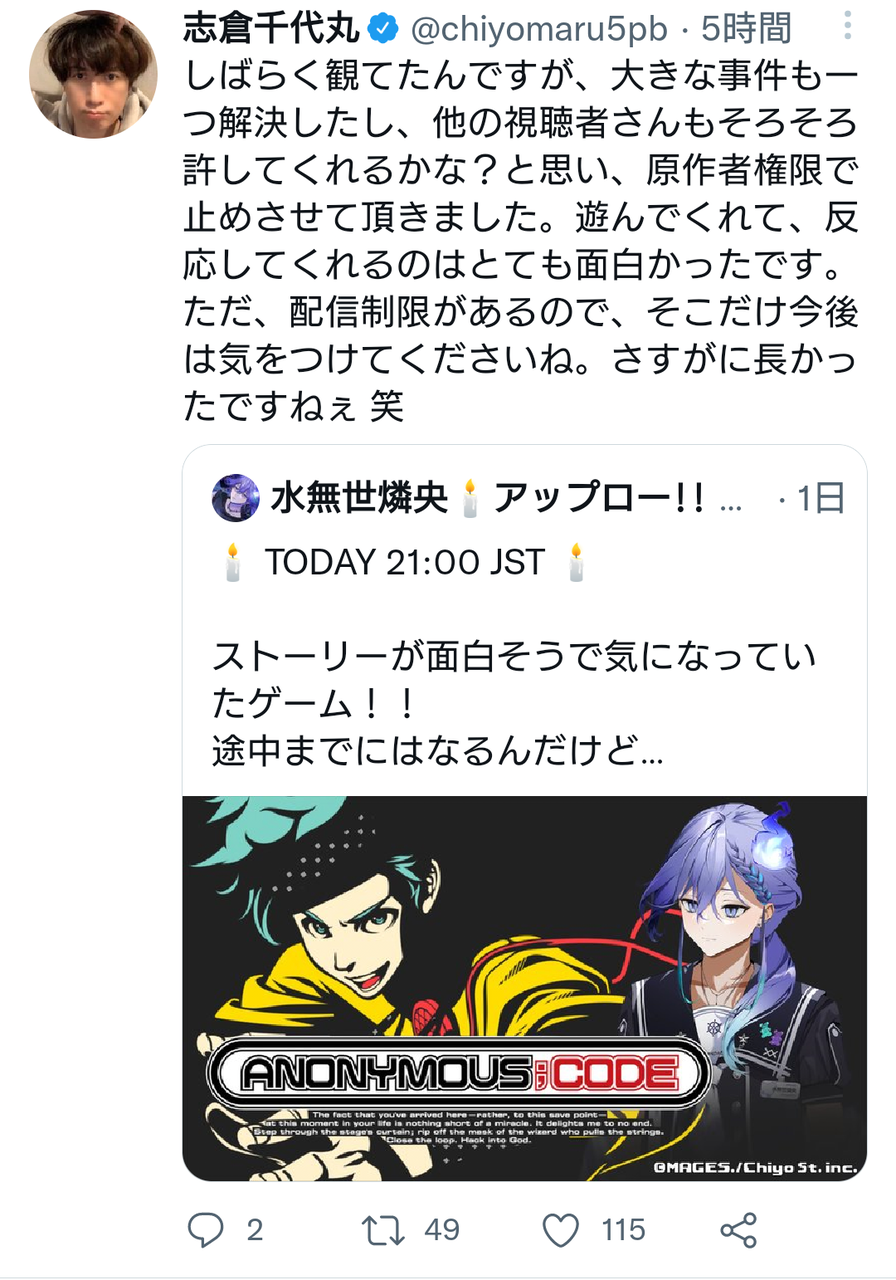The width and height of the screenshot is (896, 1280).
Task: Like the tweet with heart icon
Action: point(560,1229)
